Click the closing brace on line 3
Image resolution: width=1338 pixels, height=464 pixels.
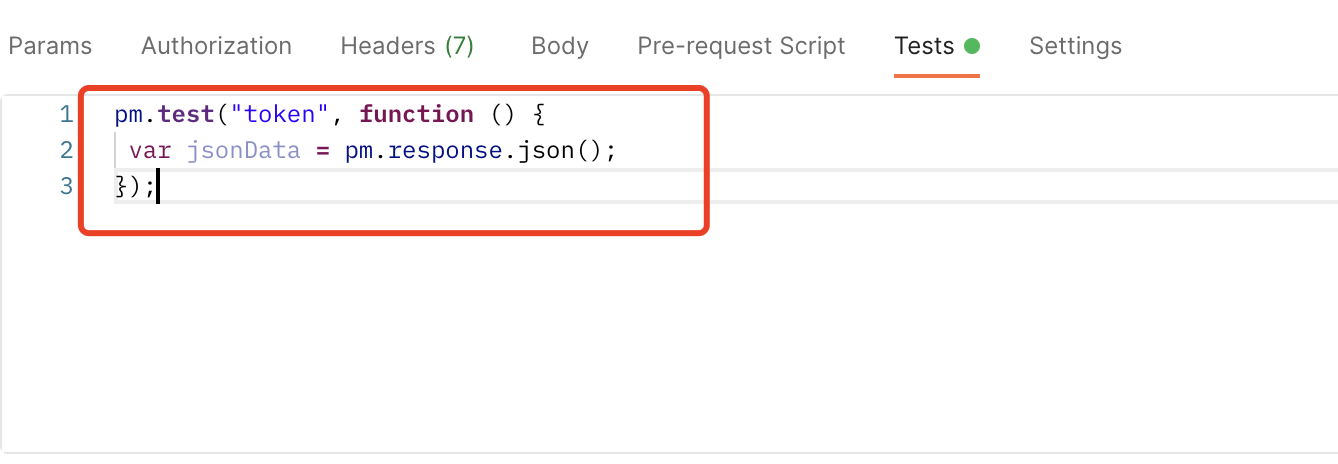[122, 187]
